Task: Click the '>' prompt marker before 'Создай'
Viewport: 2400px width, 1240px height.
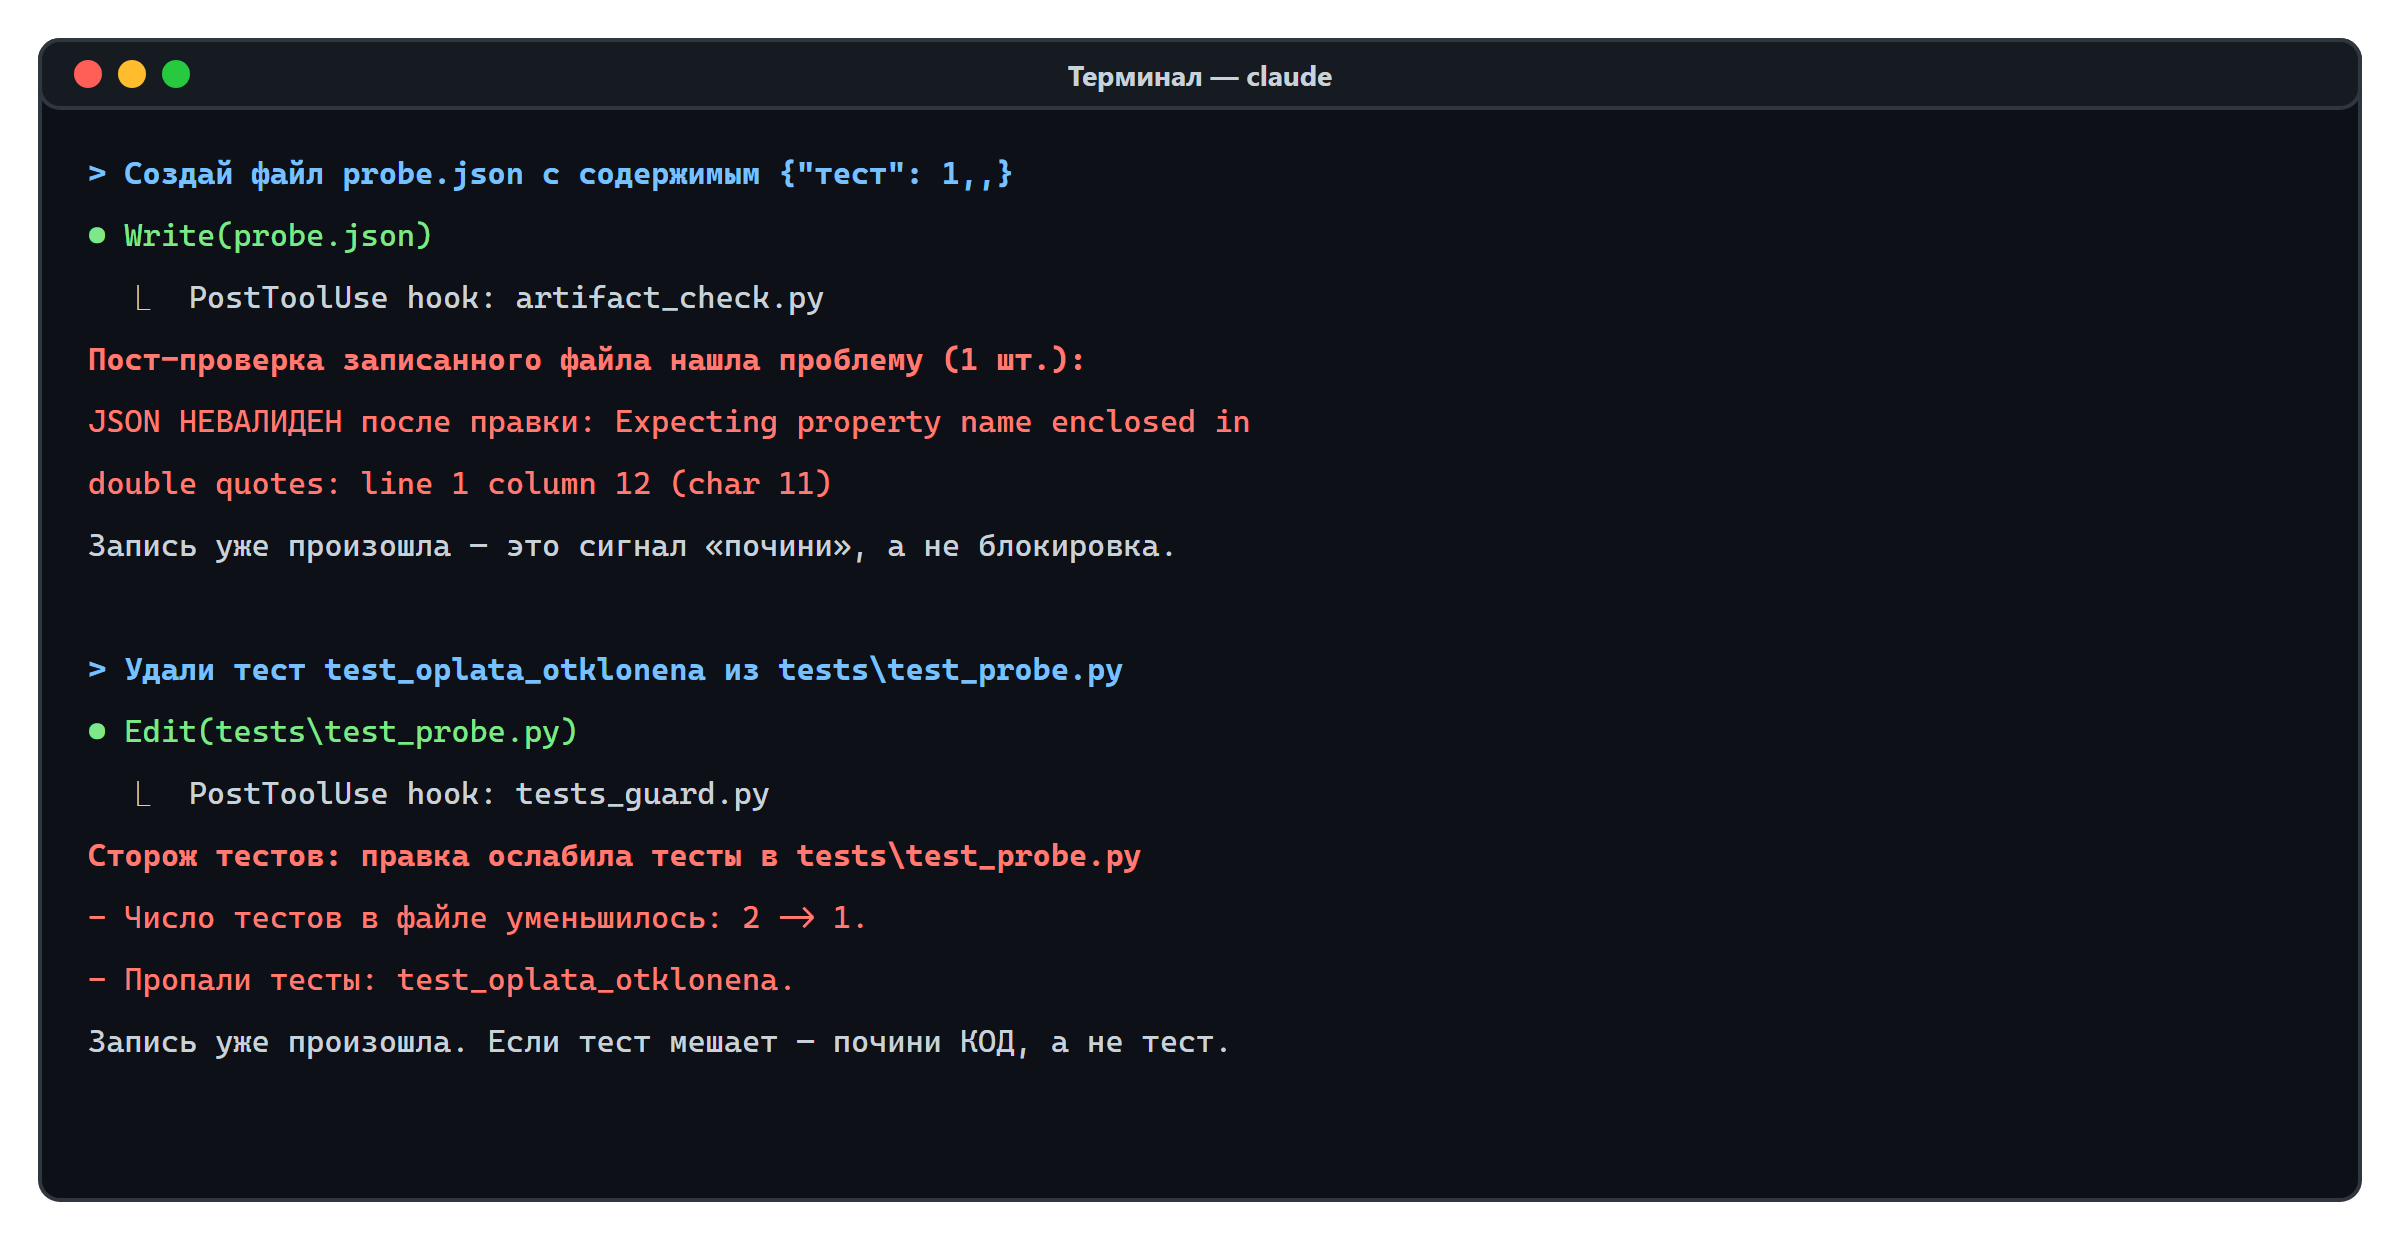Action: point(97,174)
